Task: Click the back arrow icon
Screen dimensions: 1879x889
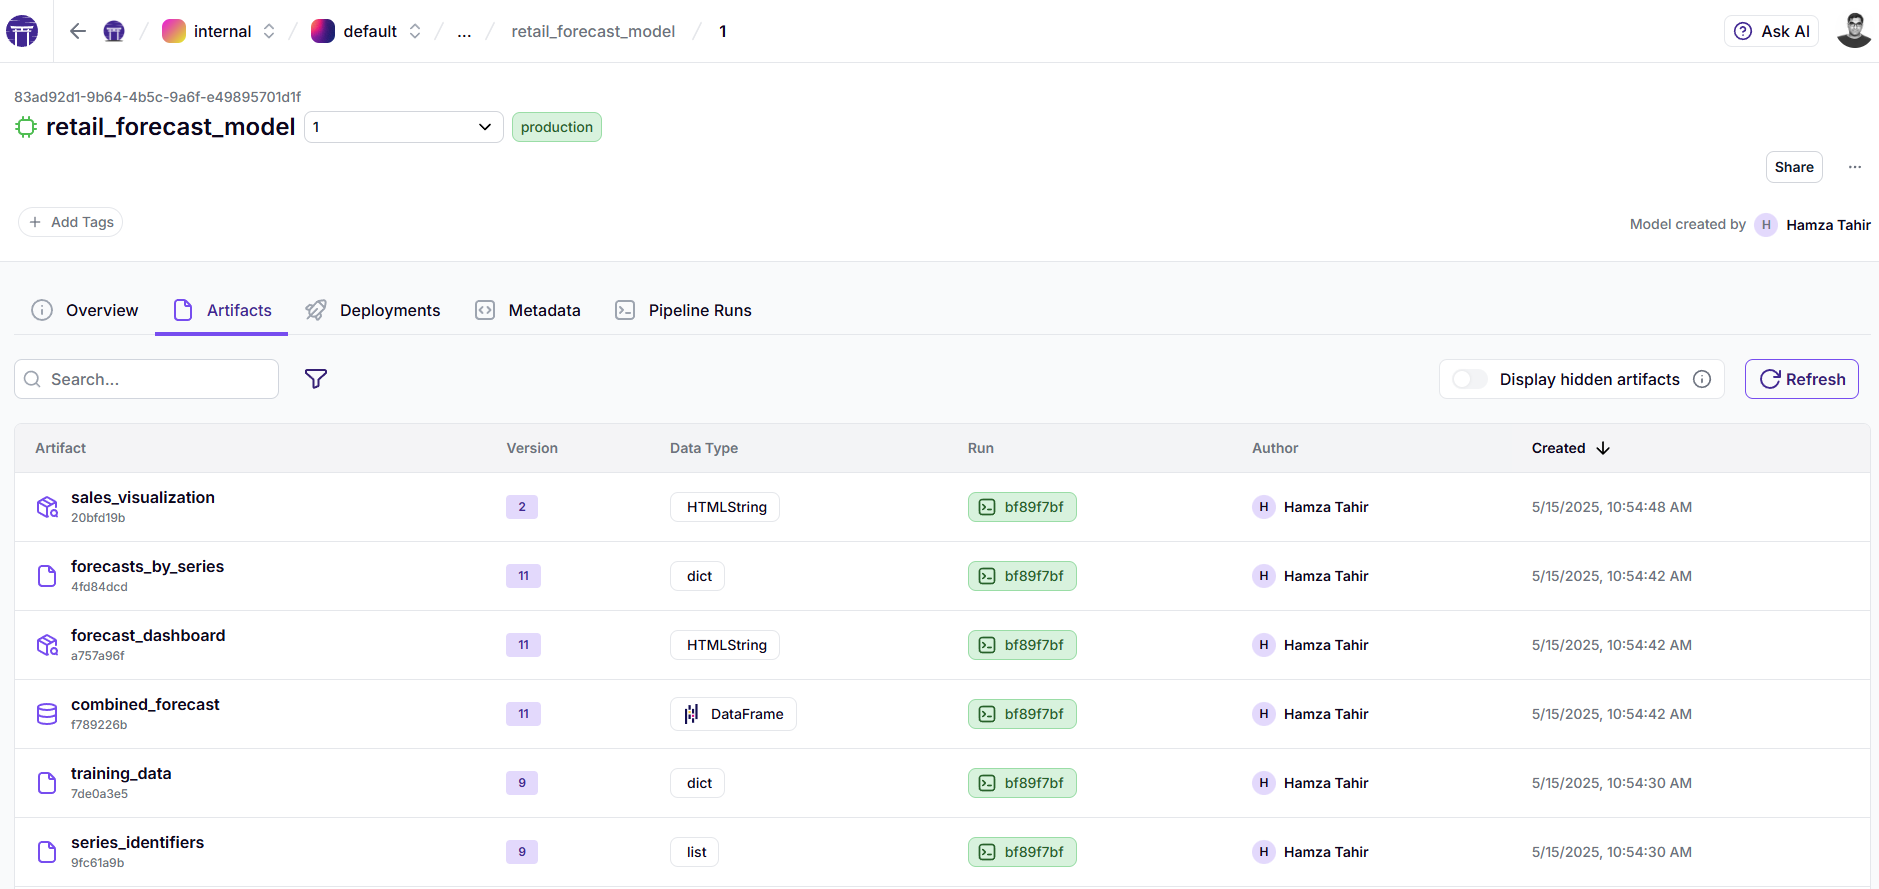Action: click(78, 31)
